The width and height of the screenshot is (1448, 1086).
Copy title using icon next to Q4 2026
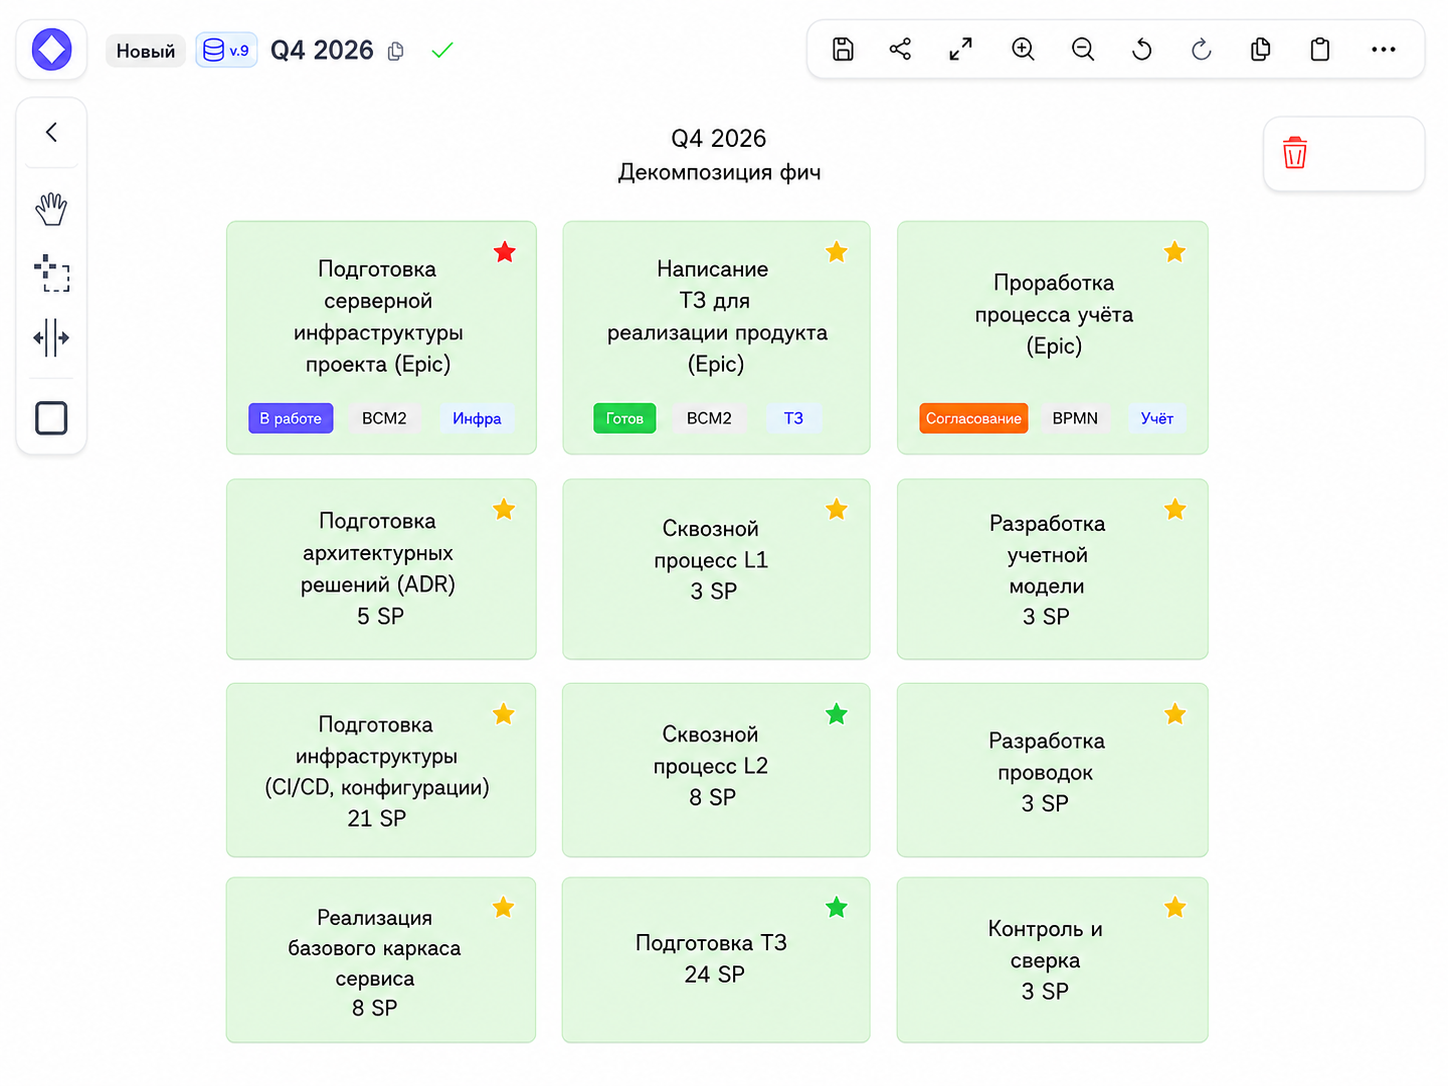(x=396, y=51)
